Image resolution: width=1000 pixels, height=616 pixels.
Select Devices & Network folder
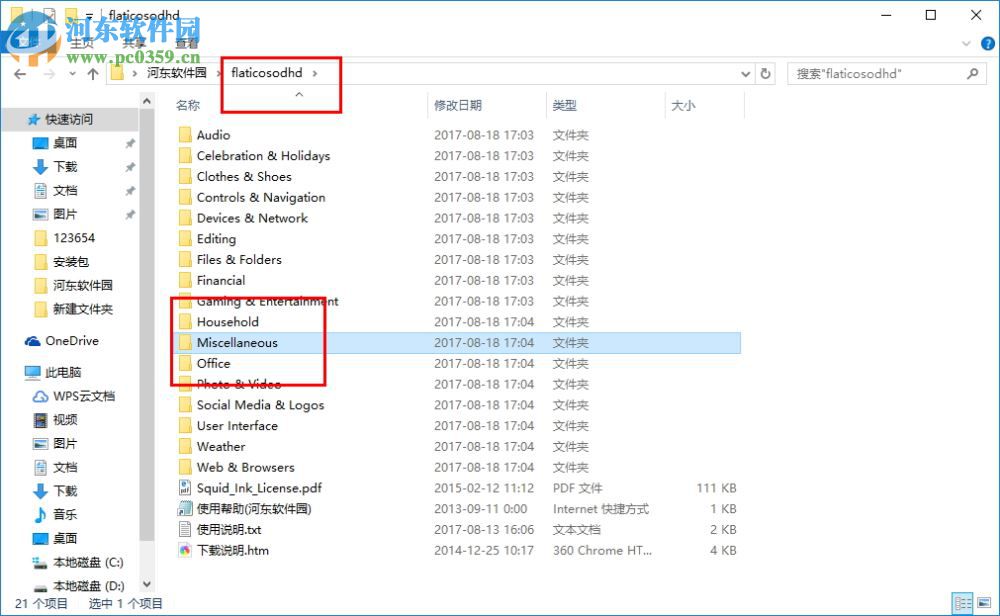point(252,218)
